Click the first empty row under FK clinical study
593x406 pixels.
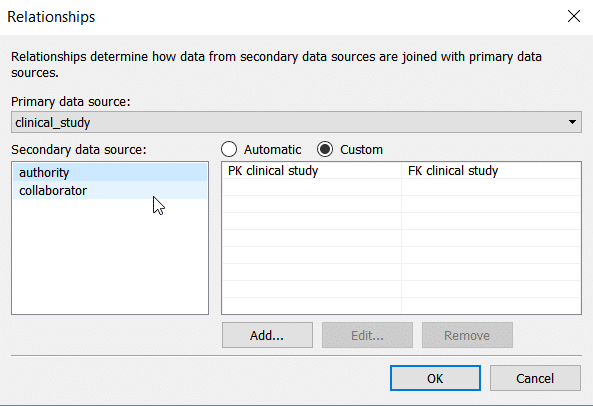491,187
